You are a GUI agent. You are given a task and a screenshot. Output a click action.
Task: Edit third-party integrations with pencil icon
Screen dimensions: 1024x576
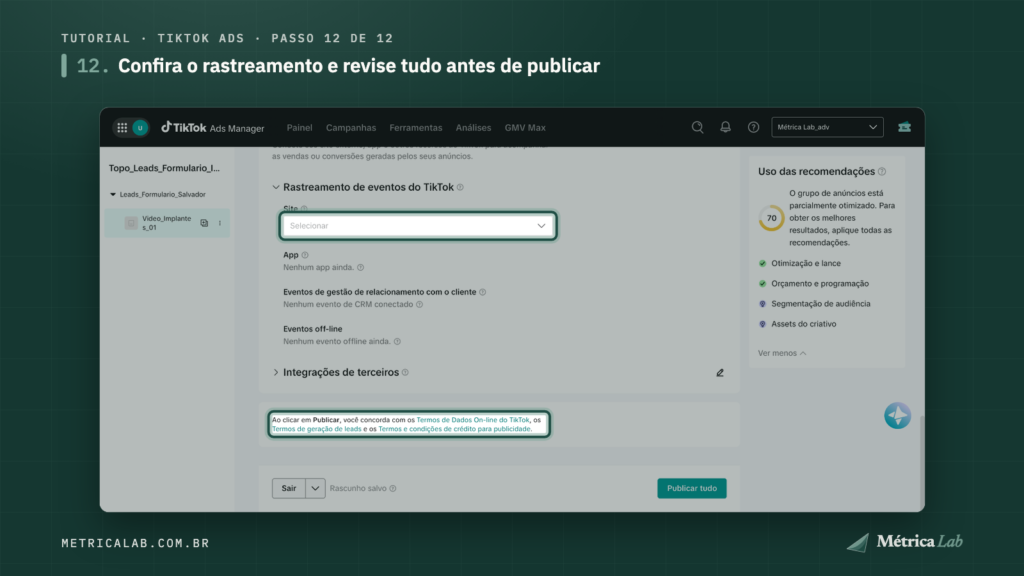pyautogui.click(x=720, y=373)
